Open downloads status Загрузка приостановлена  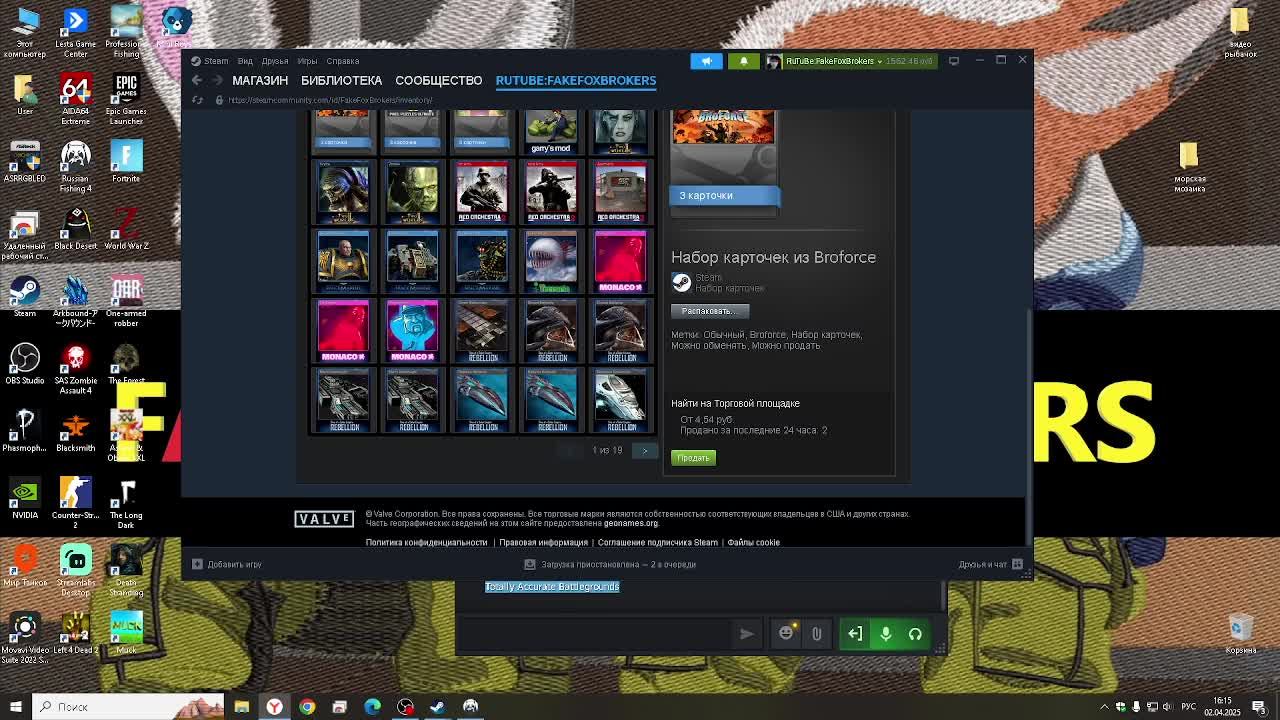coord(610,564)
